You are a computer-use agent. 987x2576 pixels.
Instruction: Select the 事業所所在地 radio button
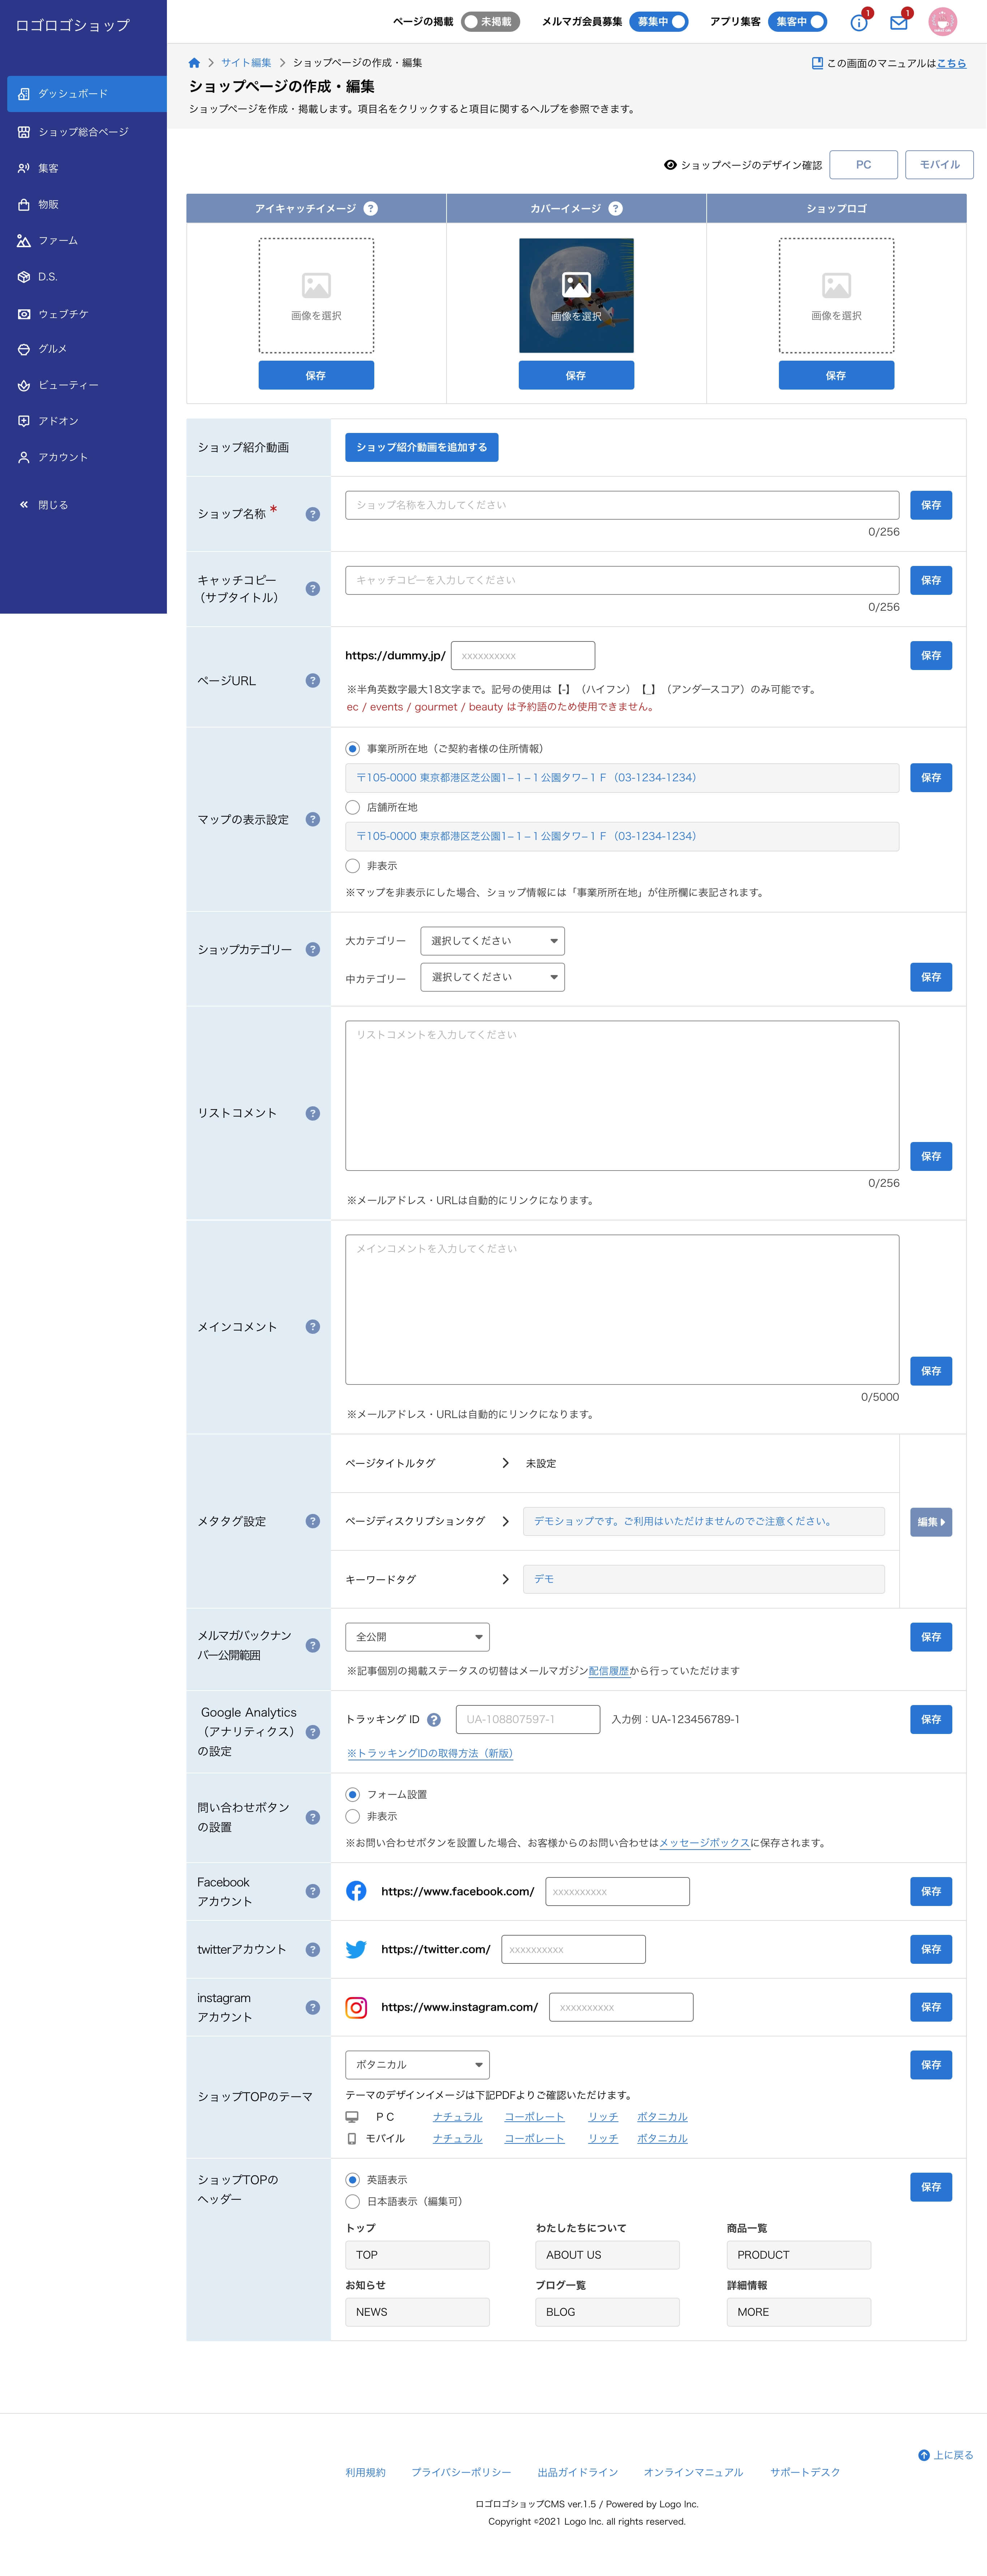pyautogui.click(x=352, y=749)
